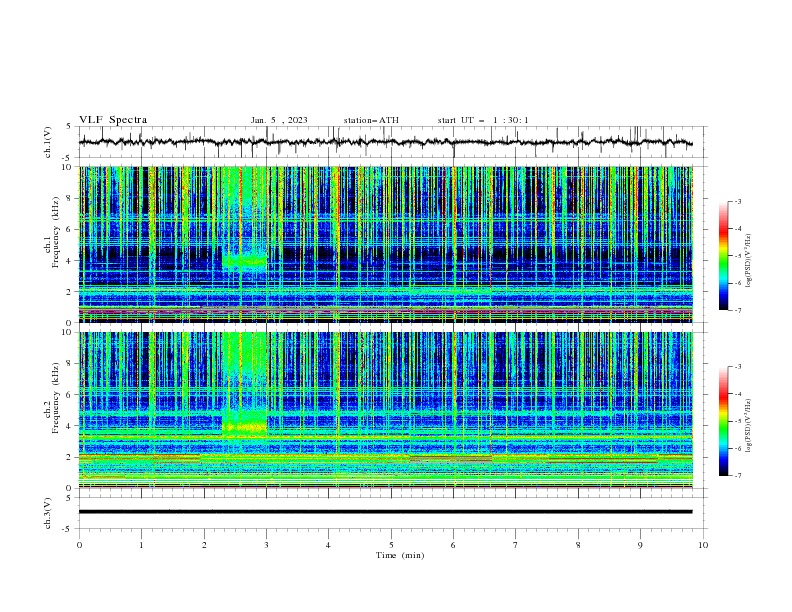Click the log(PSD) label beside ch.1 colorbar
This screenshot has height=612, width=792.
coord(749,261)
